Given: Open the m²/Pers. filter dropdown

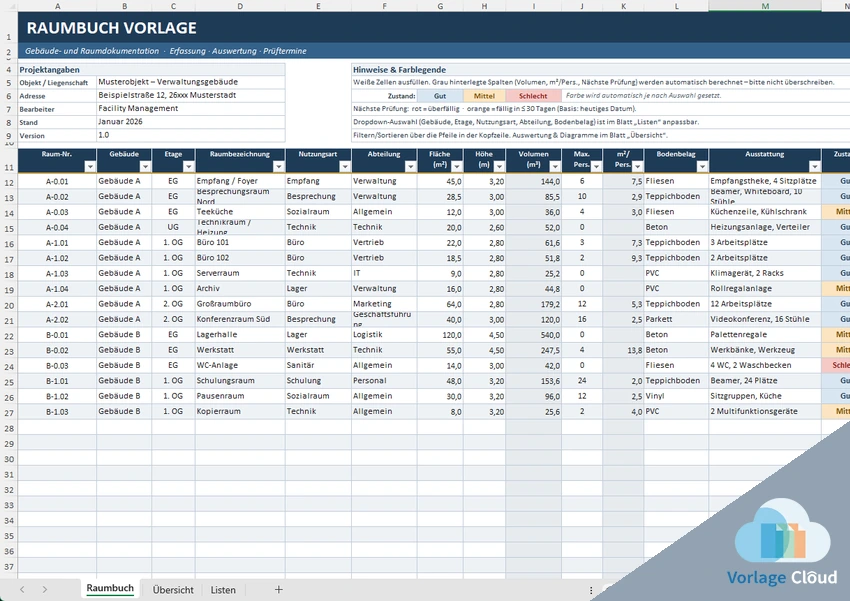Looking at the screenshot, I should pos(637,166).
